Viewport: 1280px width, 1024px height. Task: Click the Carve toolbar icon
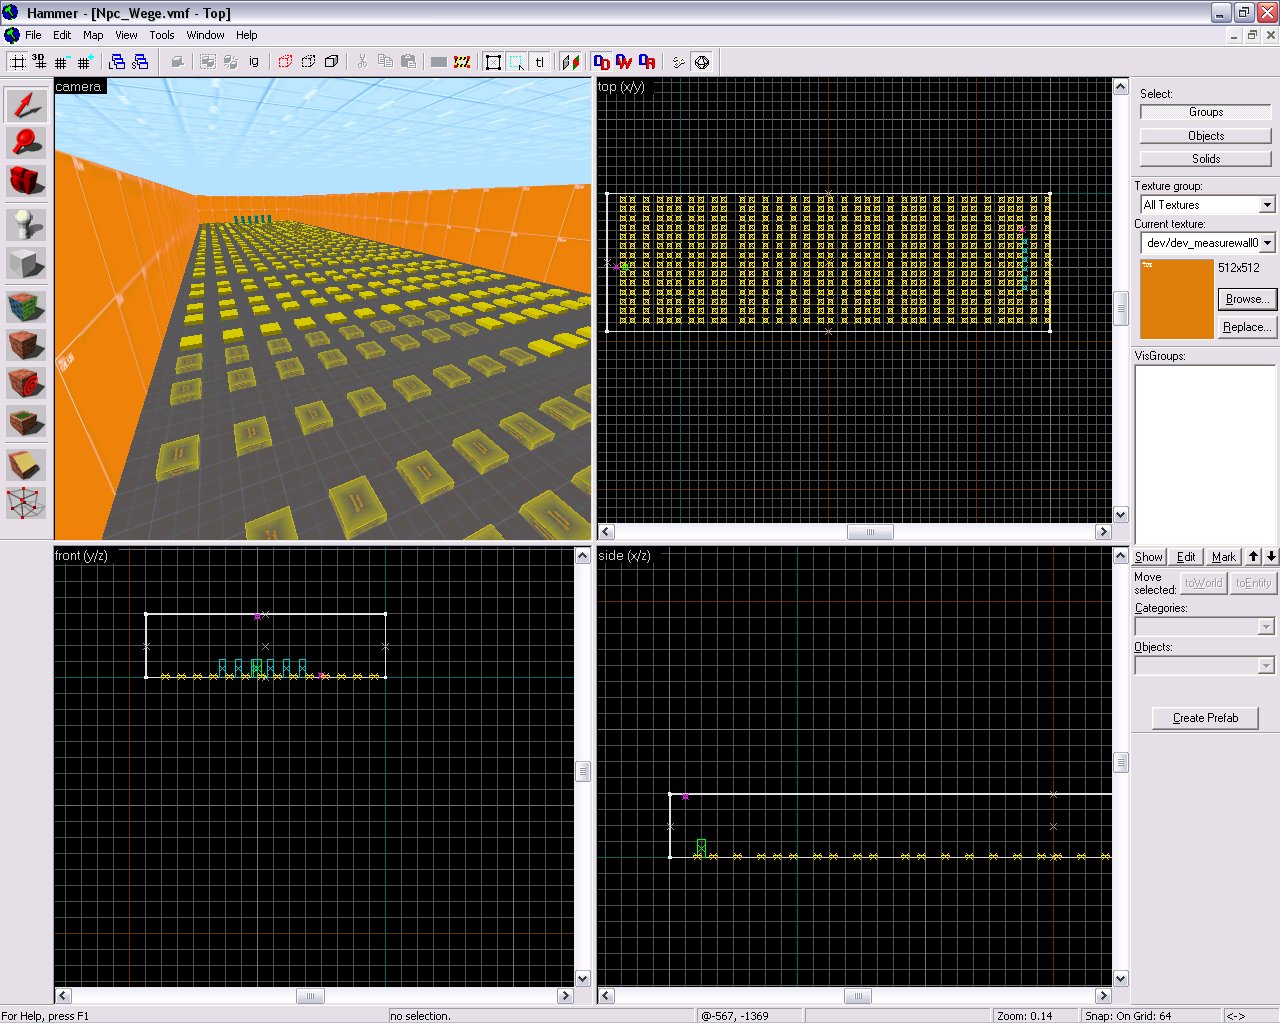pyautogui.click(x=177, y=62)
